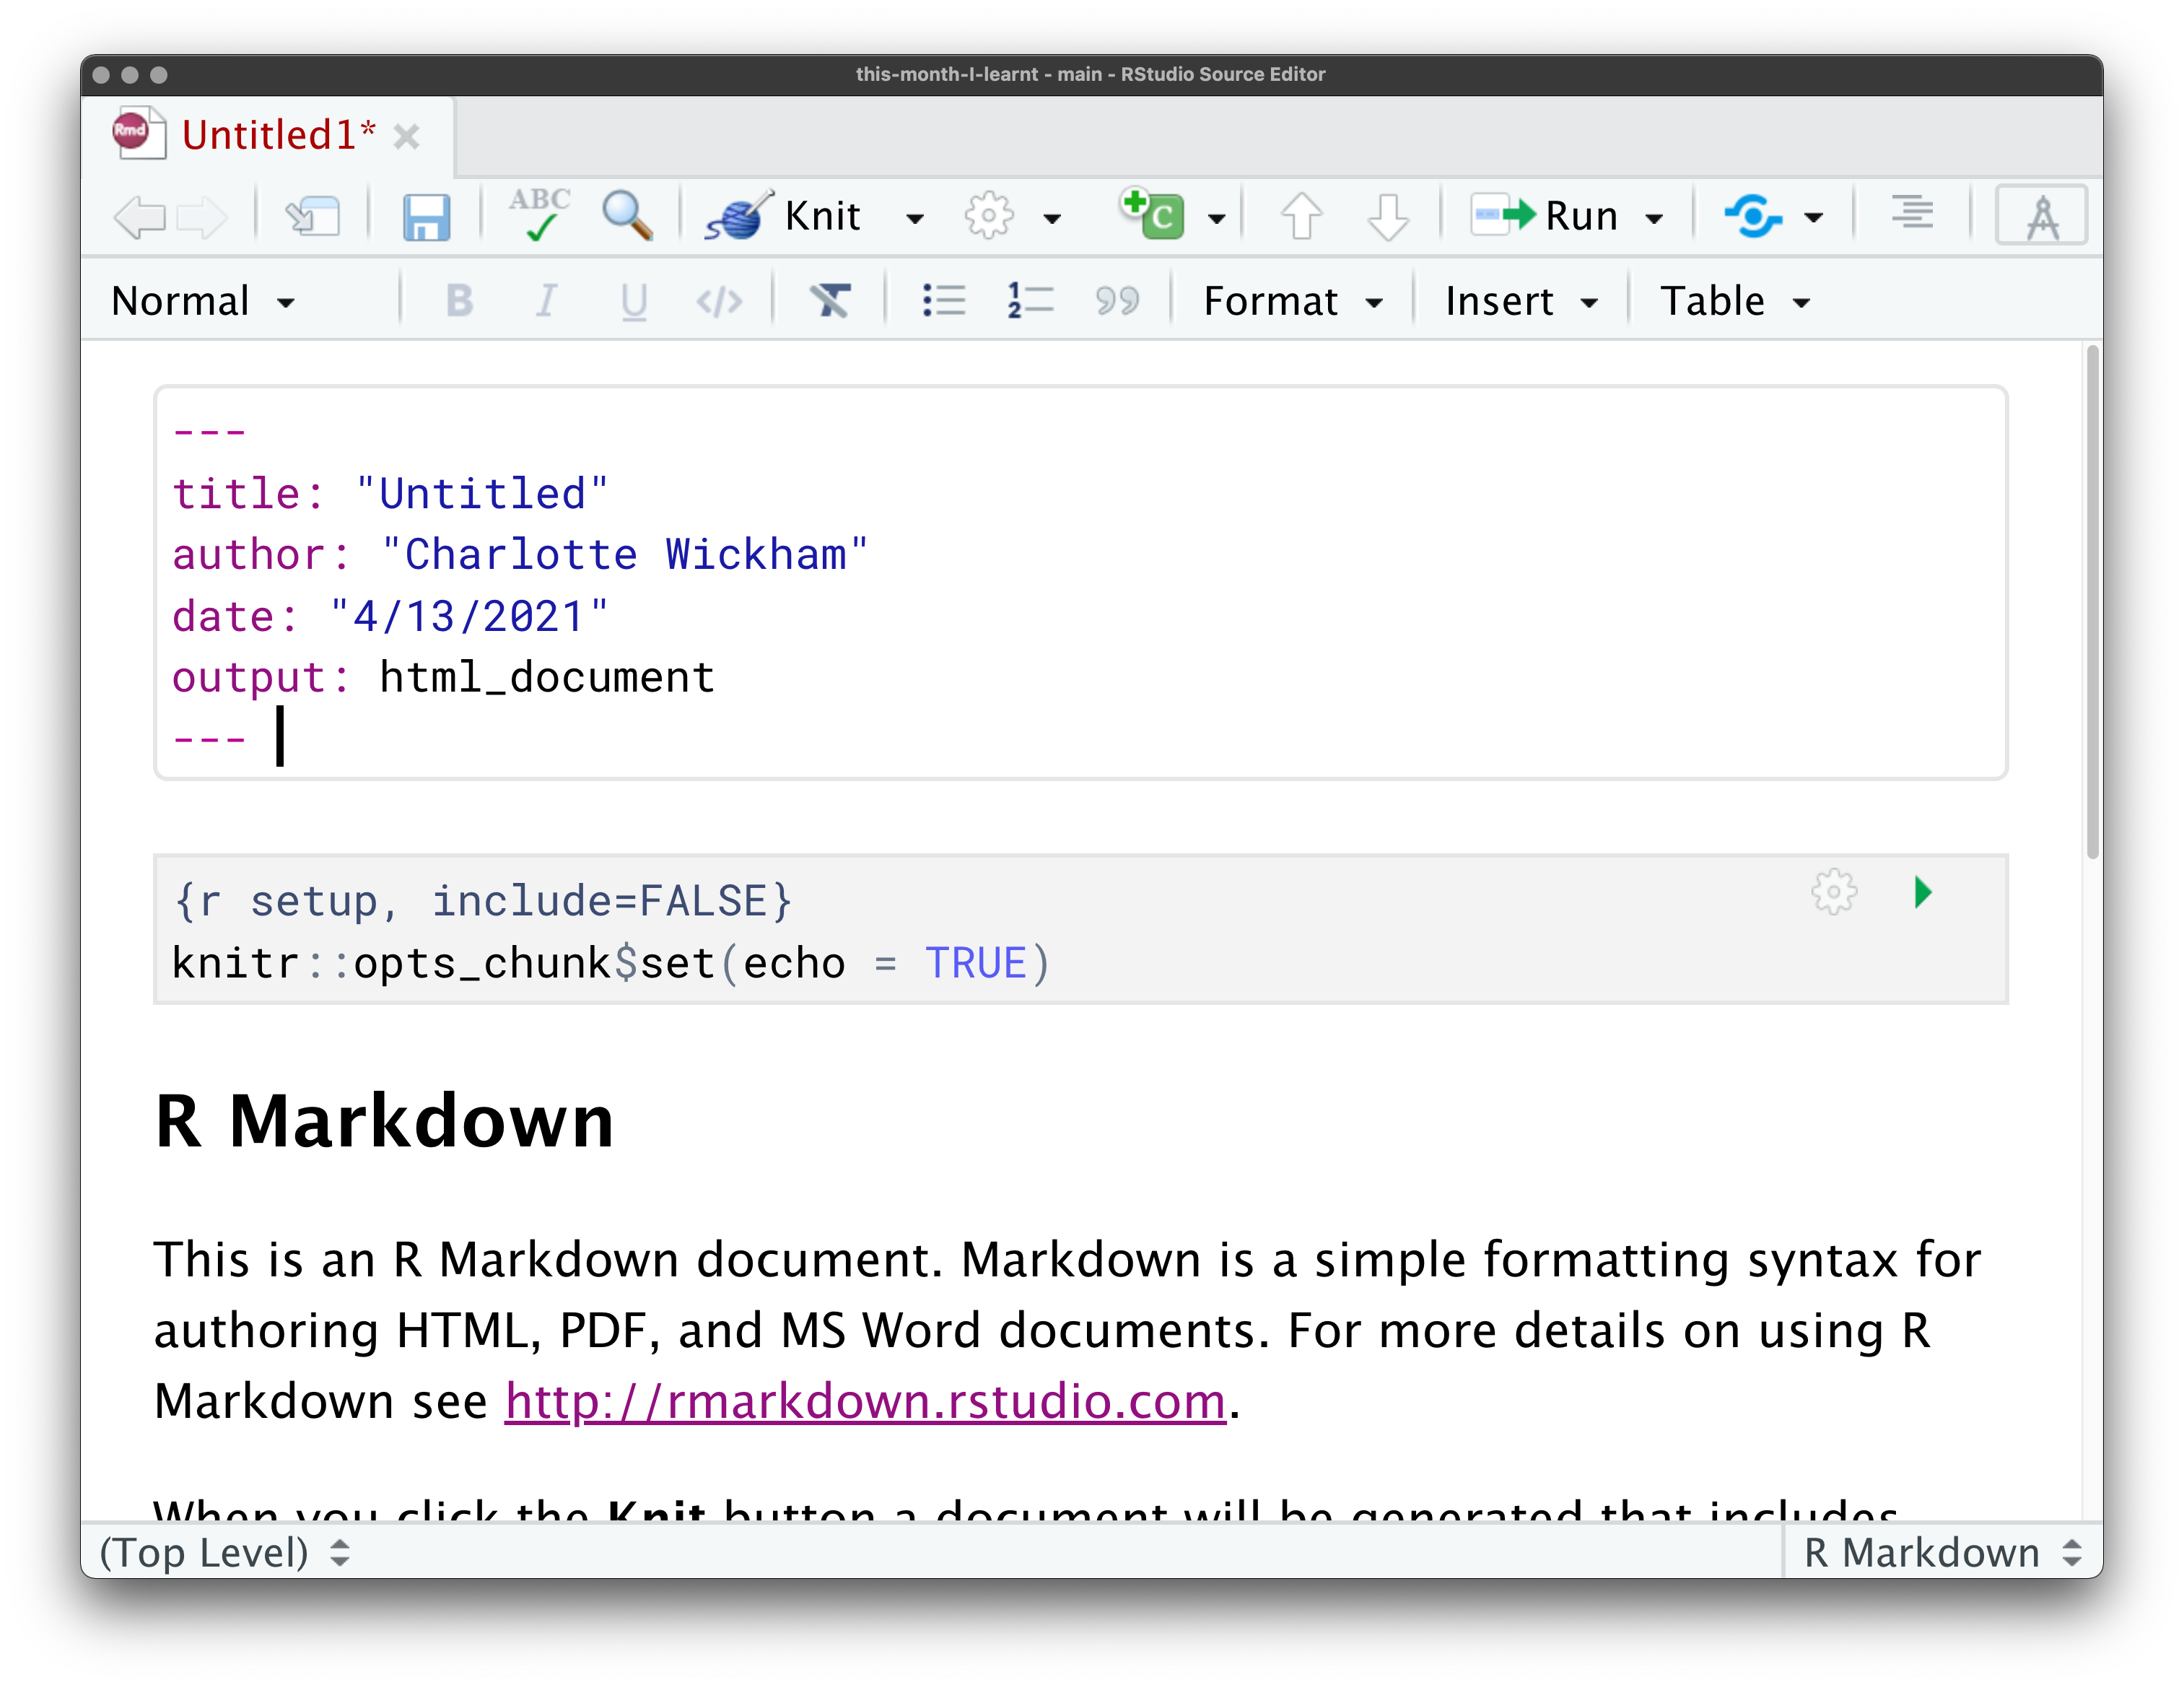The image size is (2184, 1685).
Task: Open the gear options dropdown arrow in toolbar
Action: point(1051,218)
